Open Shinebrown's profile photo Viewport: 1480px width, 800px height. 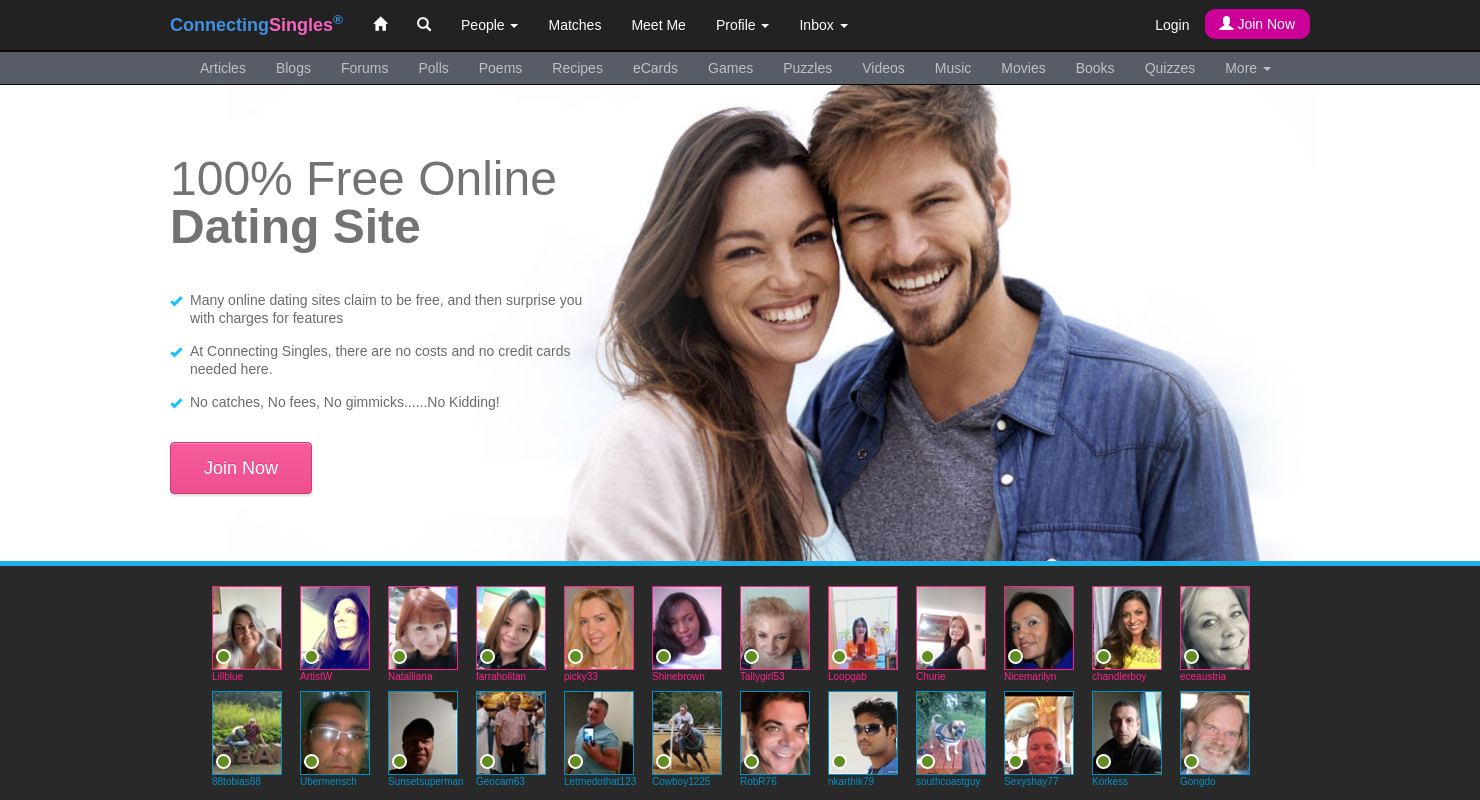coord(687,628)
